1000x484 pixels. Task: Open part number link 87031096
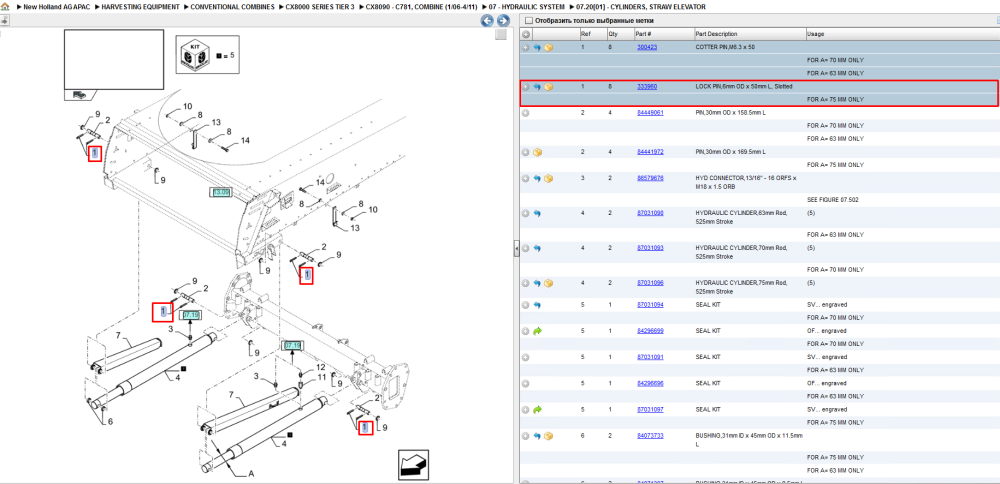[x=650, y=283]
